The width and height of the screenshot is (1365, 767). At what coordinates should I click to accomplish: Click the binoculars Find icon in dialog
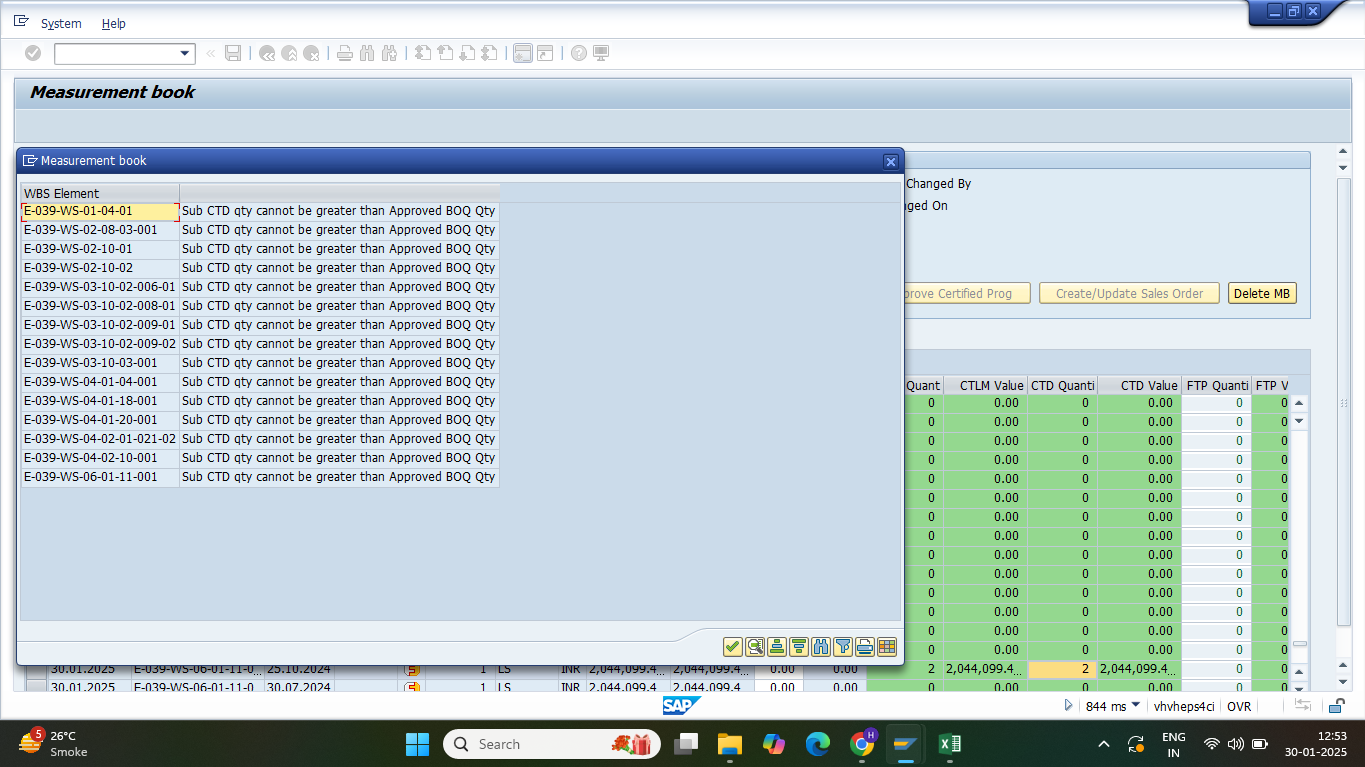821,647
